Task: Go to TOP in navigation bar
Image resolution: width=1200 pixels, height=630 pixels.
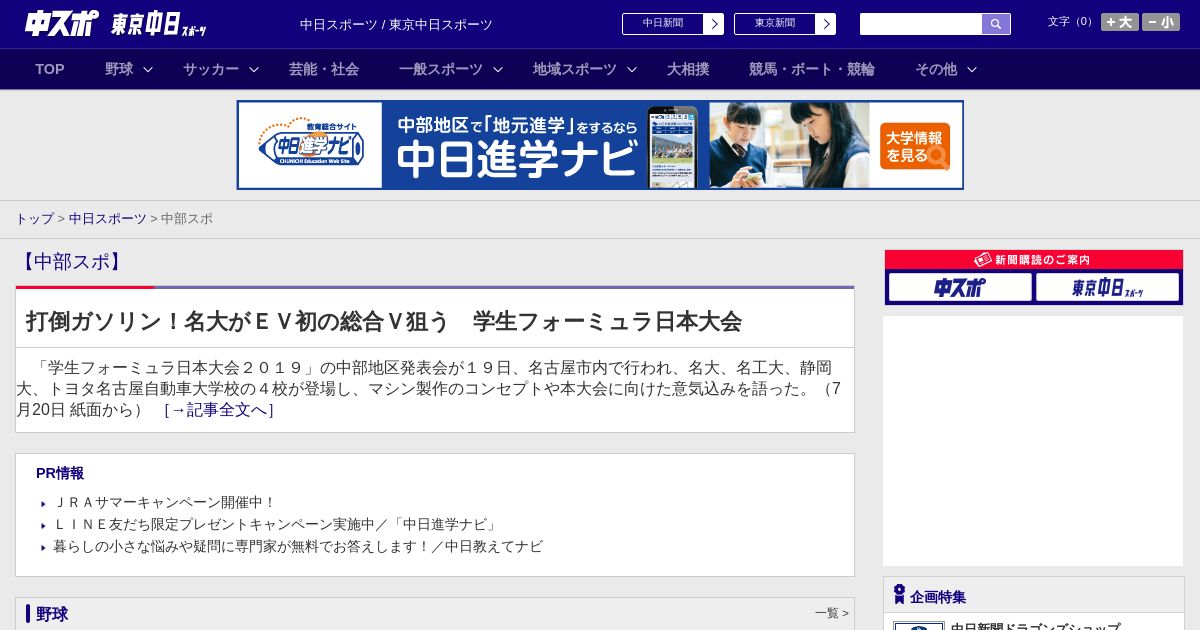Action: 50,69
